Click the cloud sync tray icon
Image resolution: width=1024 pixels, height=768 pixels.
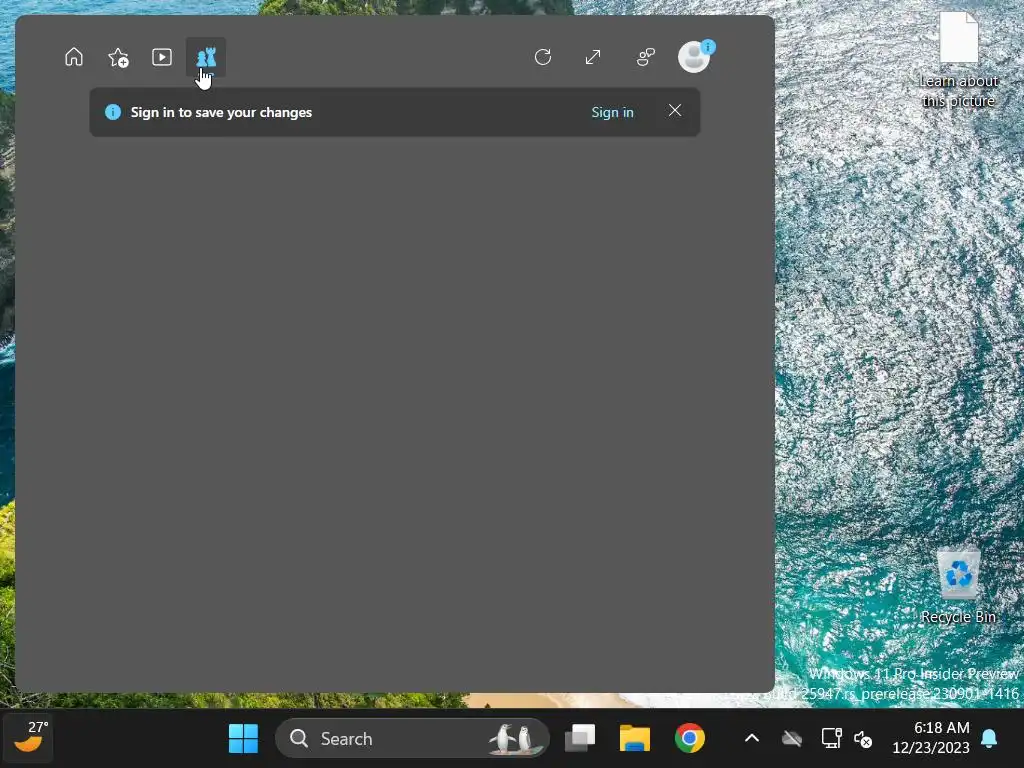(792, 739)
